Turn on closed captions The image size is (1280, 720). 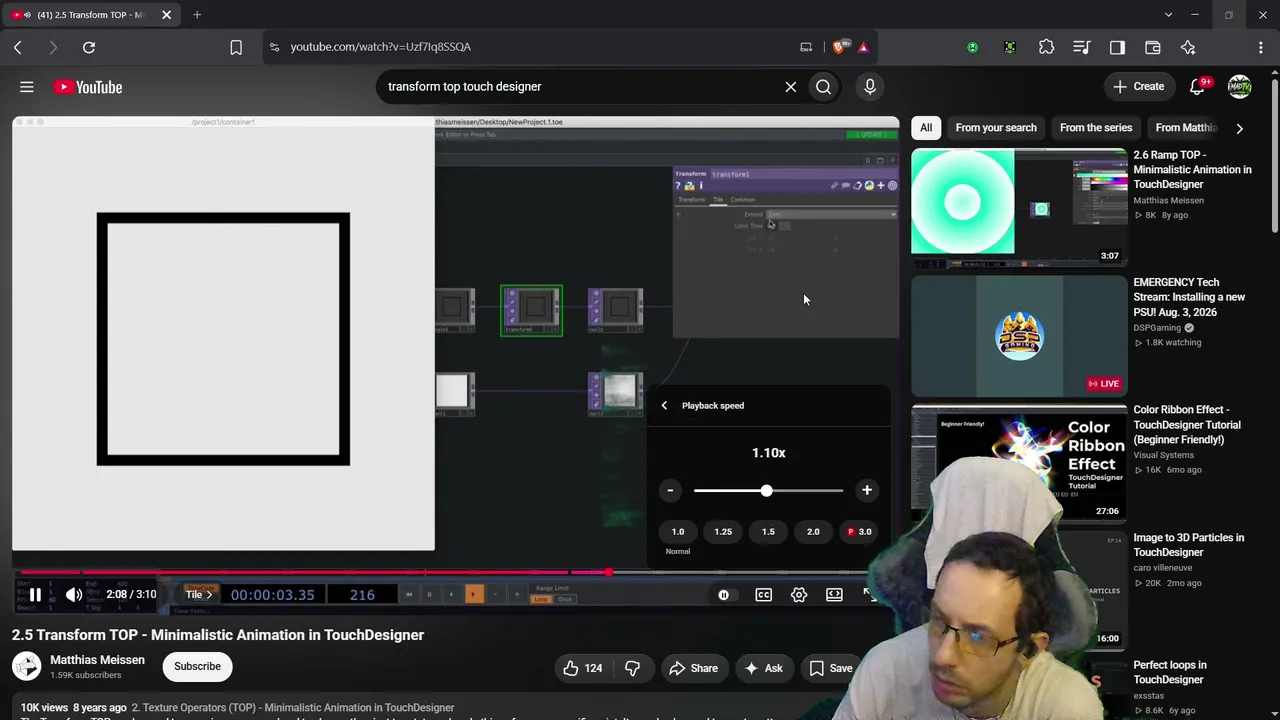point(763,595)
